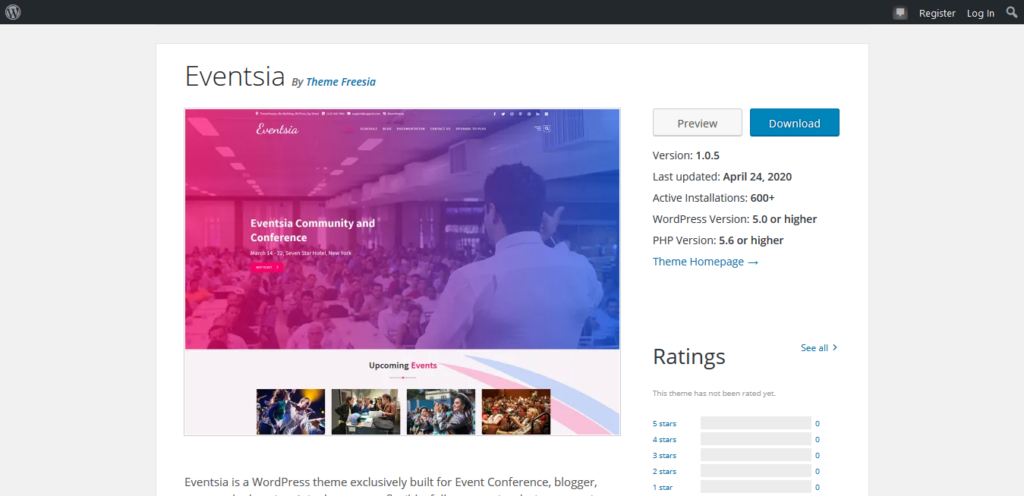Image resolution: width=1024 pixels, height=496 pixels.
Task: Filter reviews by 3 stars
Action: 664,456
